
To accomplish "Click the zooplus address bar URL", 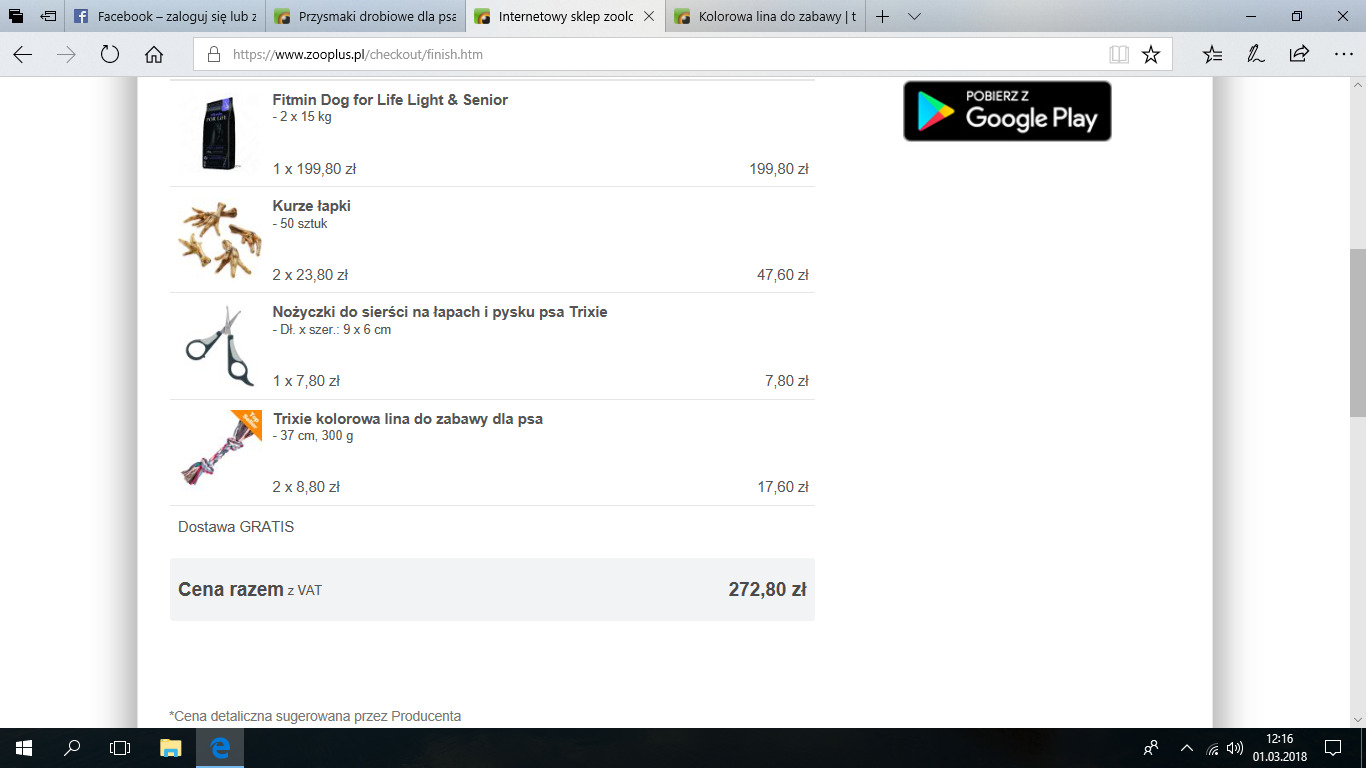I will (x=358, y=55).
